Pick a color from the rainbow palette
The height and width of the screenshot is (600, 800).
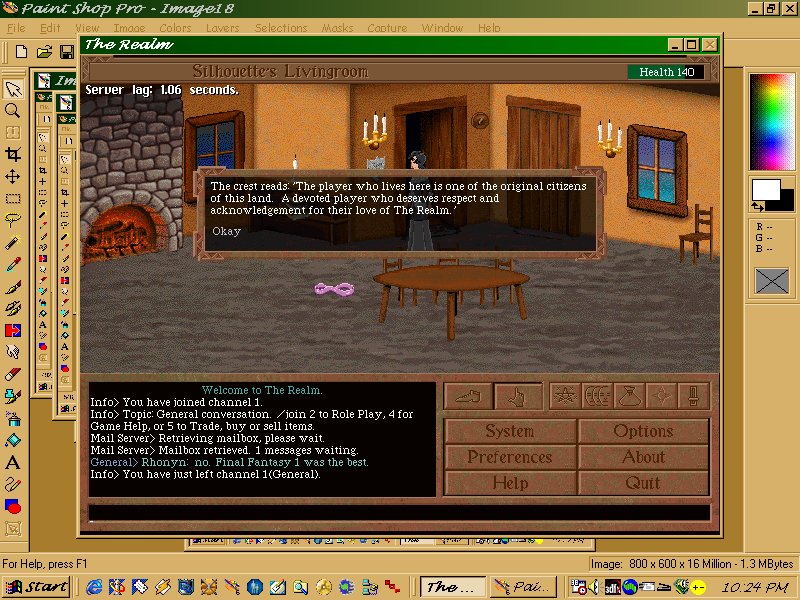(771, 120)
